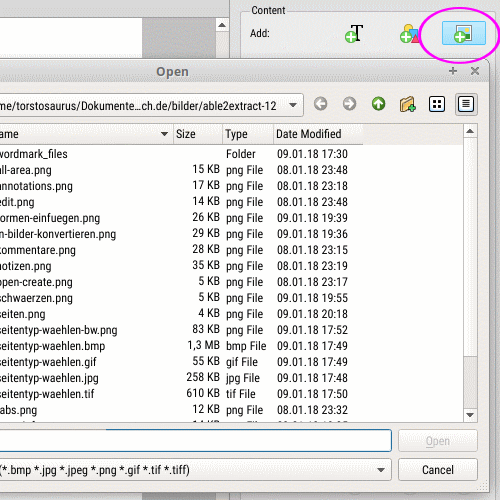Click the date 09.01.18 17:30
Image resolution: width=500 pixels, height=500 pixels.
click(x=312, y=154)
